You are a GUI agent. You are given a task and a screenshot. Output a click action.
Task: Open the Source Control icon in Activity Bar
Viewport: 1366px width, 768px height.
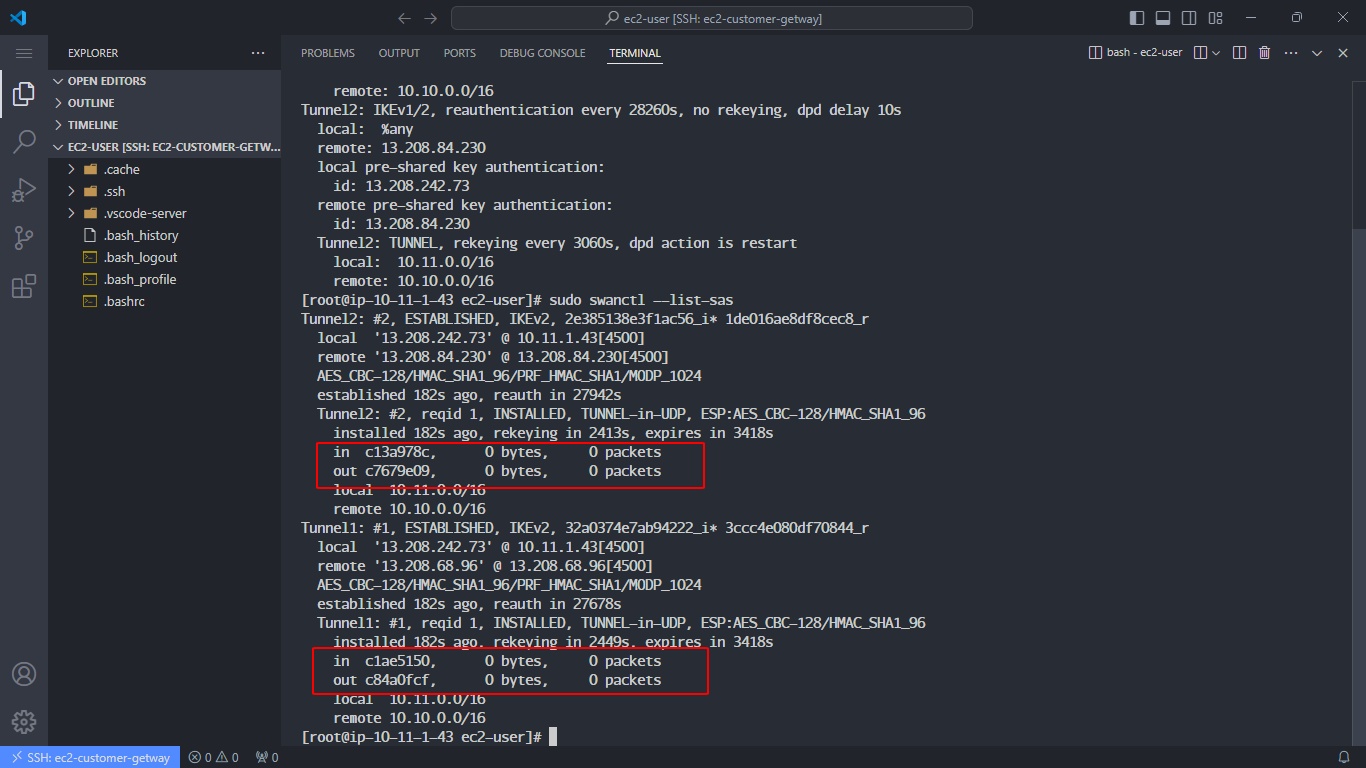pos(24,237)
